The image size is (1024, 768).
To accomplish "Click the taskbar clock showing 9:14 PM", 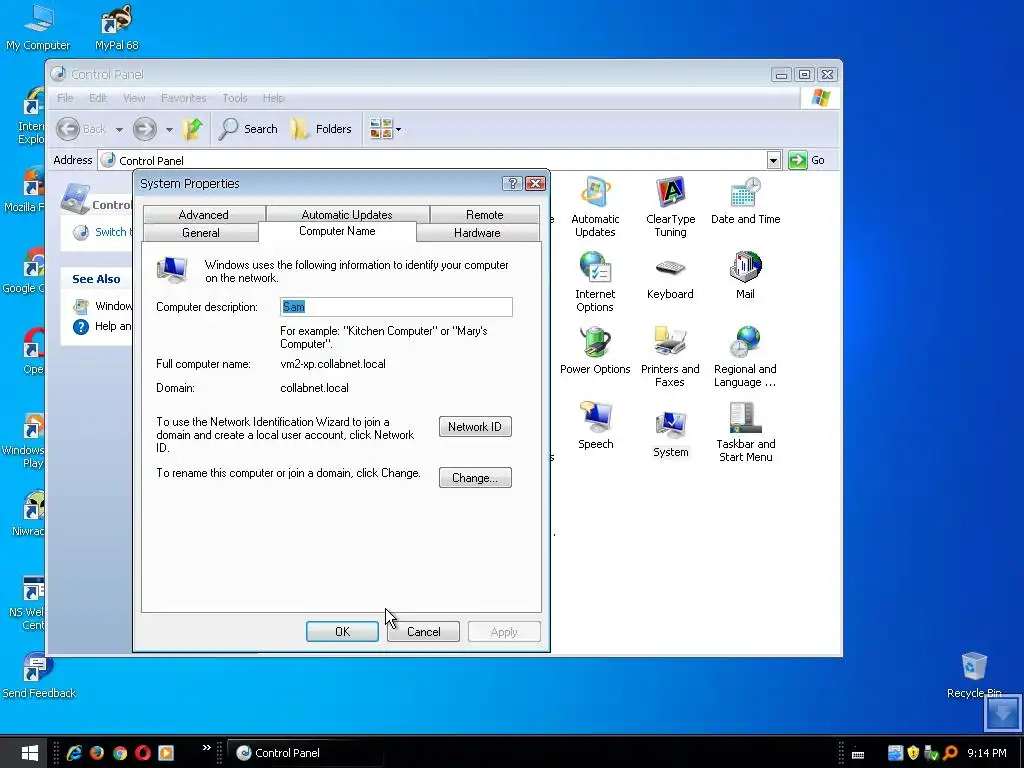I will [987, 753].
